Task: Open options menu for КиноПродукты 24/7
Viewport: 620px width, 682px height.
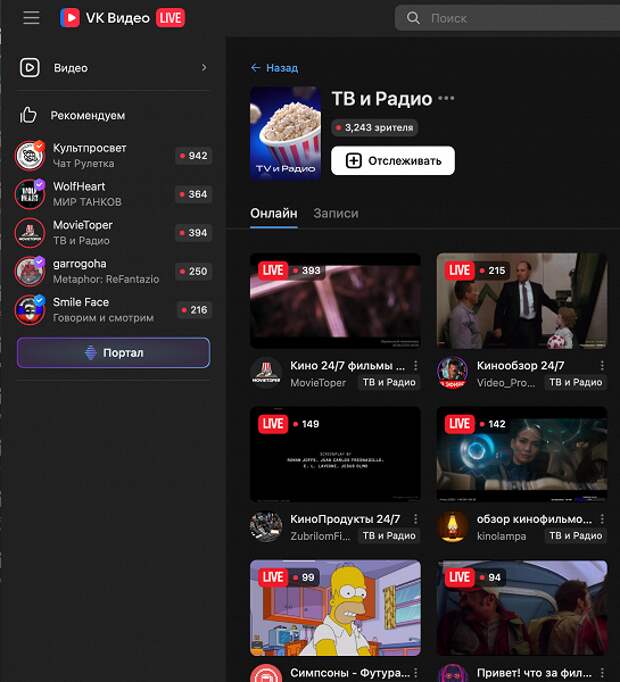Action: (x=416, y=519)
